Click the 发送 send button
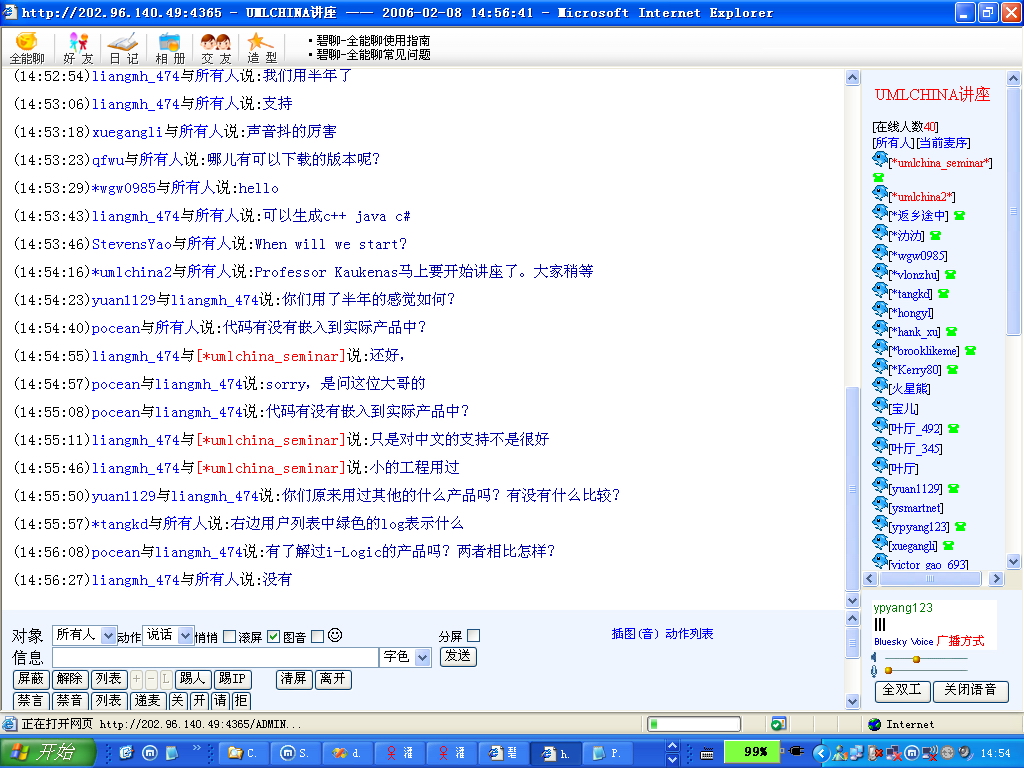Screen dimensions: 1024x768 [x=458, y=656]
